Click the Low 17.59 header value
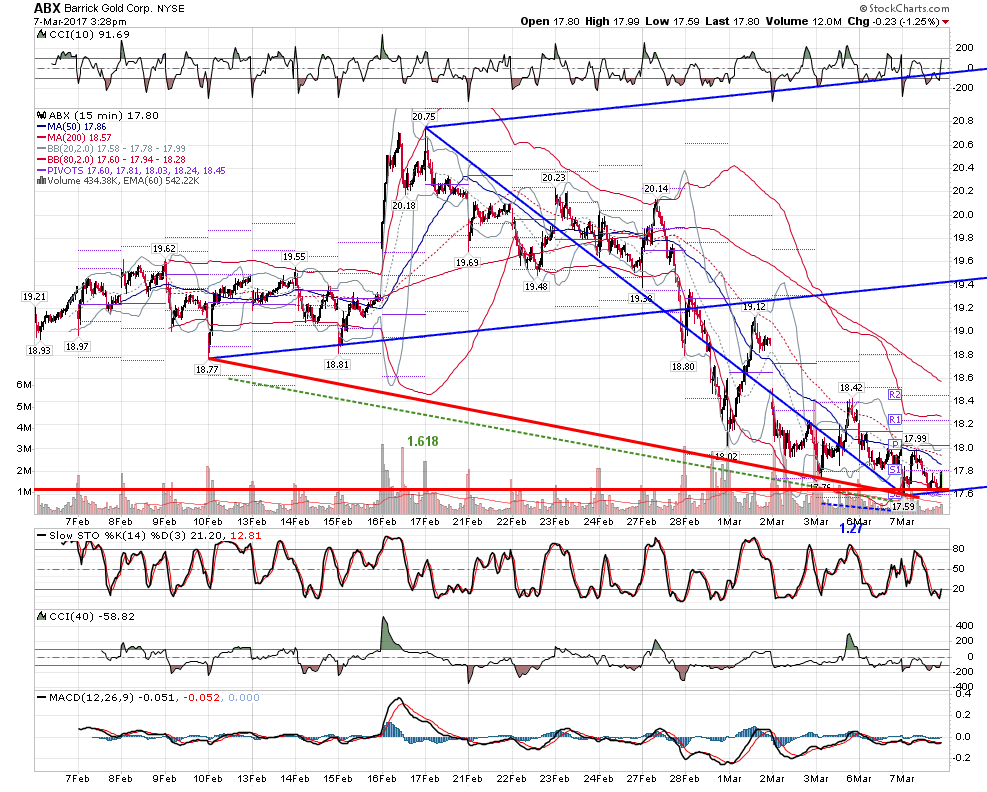Image resolution: width=987 pixels, height=792 pixels. (x=672, y=21)
